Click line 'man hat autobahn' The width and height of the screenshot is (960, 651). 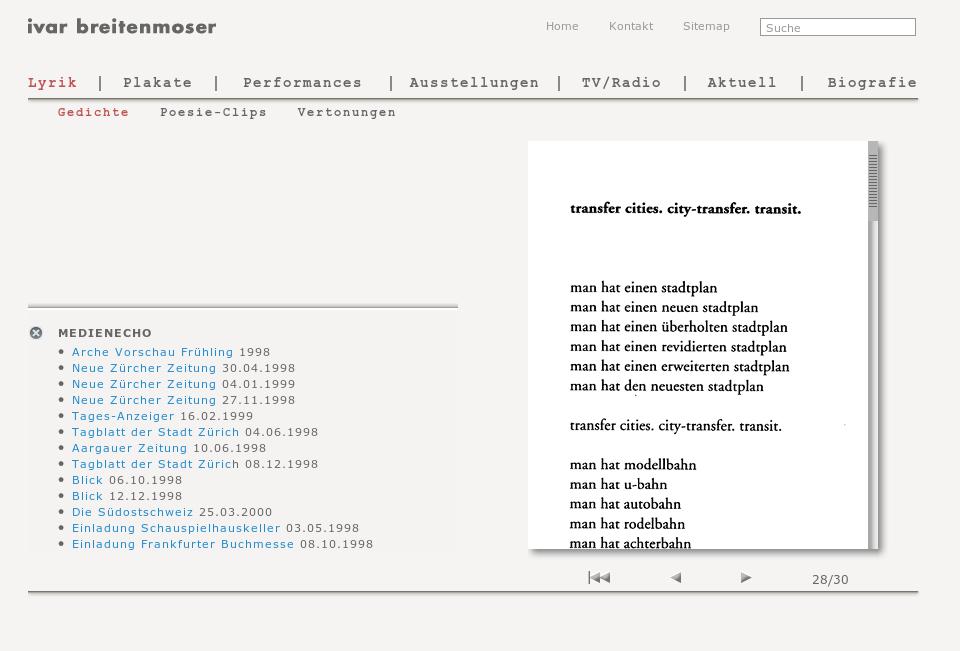625,503
